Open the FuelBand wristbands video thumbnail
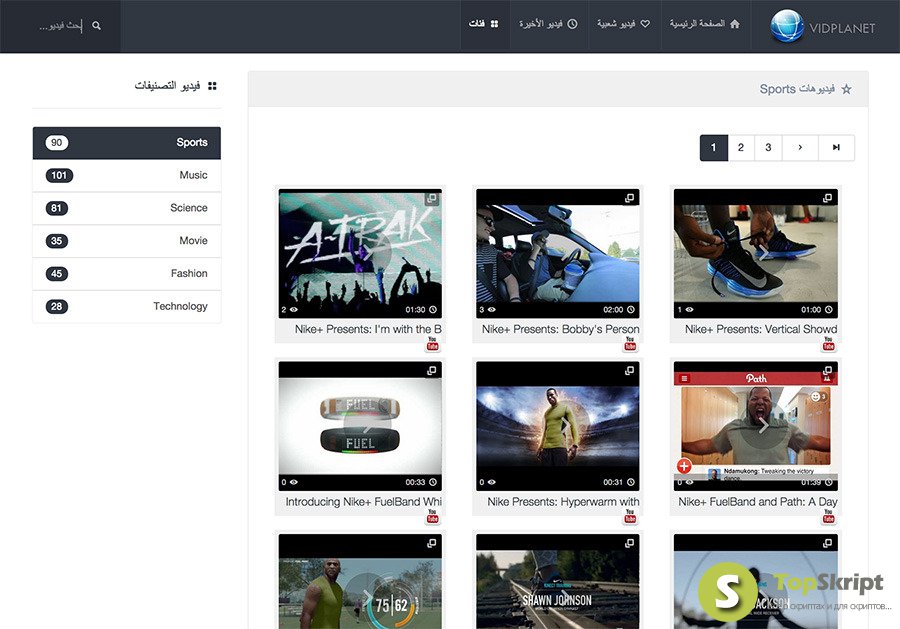The height and width of the screenshot is (629, 900). (x=360, y=426)
